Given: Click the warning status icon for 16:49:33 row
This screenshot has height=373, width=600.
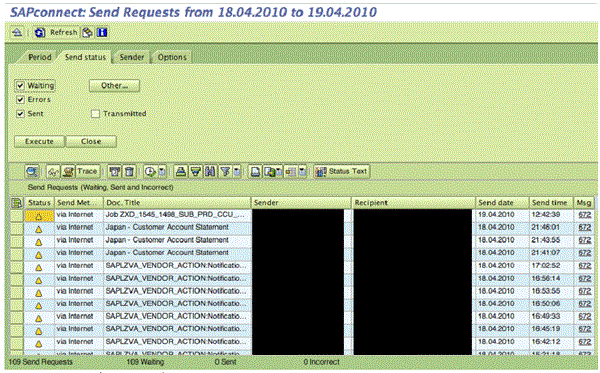Looking at the screenshot, I should coord(39,318).
